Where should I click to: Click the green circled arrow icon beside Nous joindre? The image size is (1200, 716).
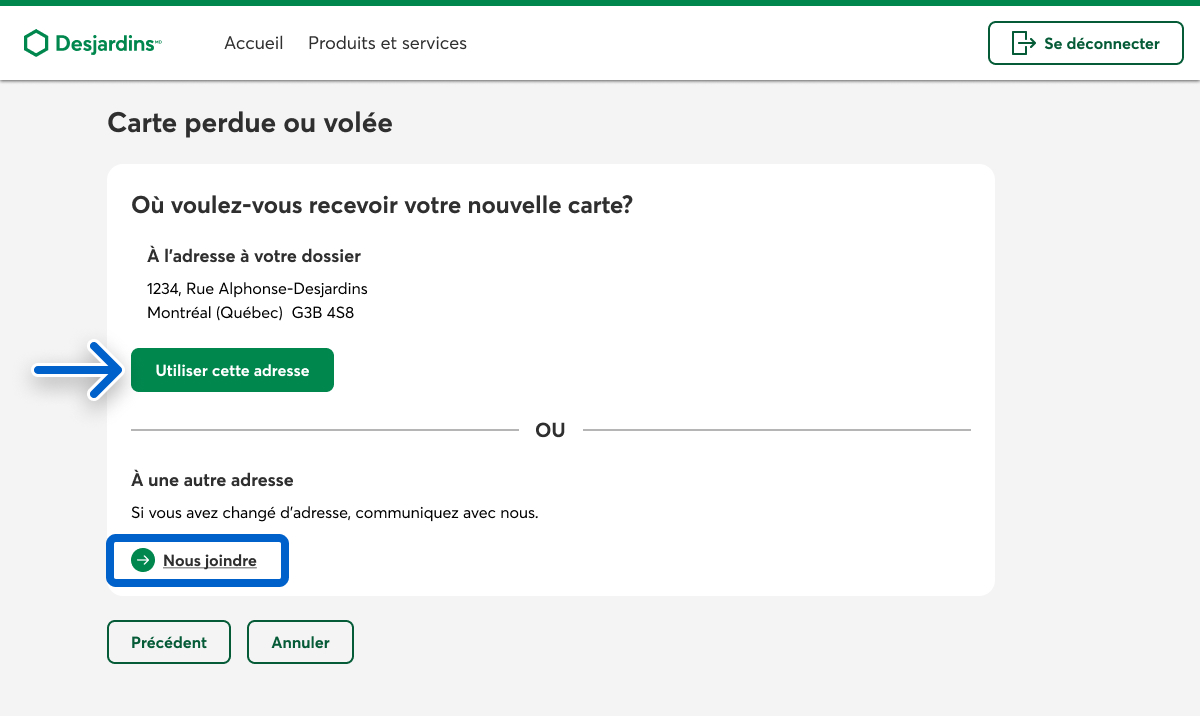point(143,561)
